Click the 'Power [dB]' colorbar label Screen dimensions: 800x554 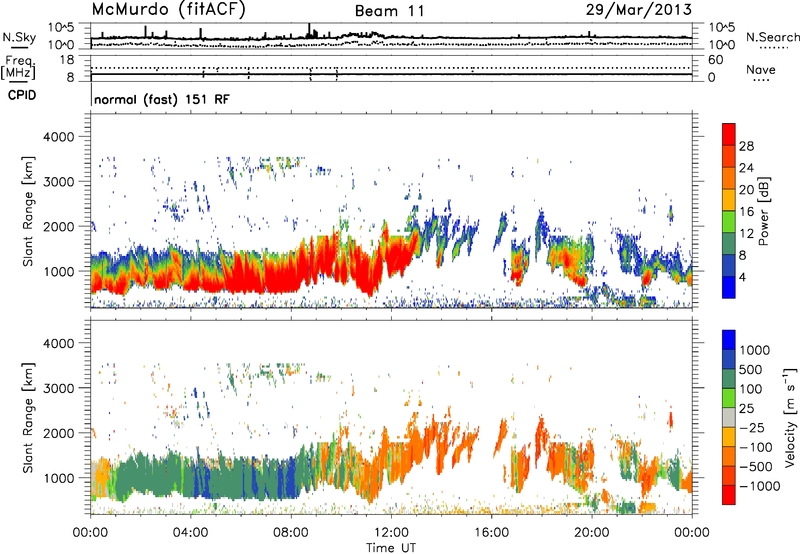pyautogui.click(x=763, y=211)
